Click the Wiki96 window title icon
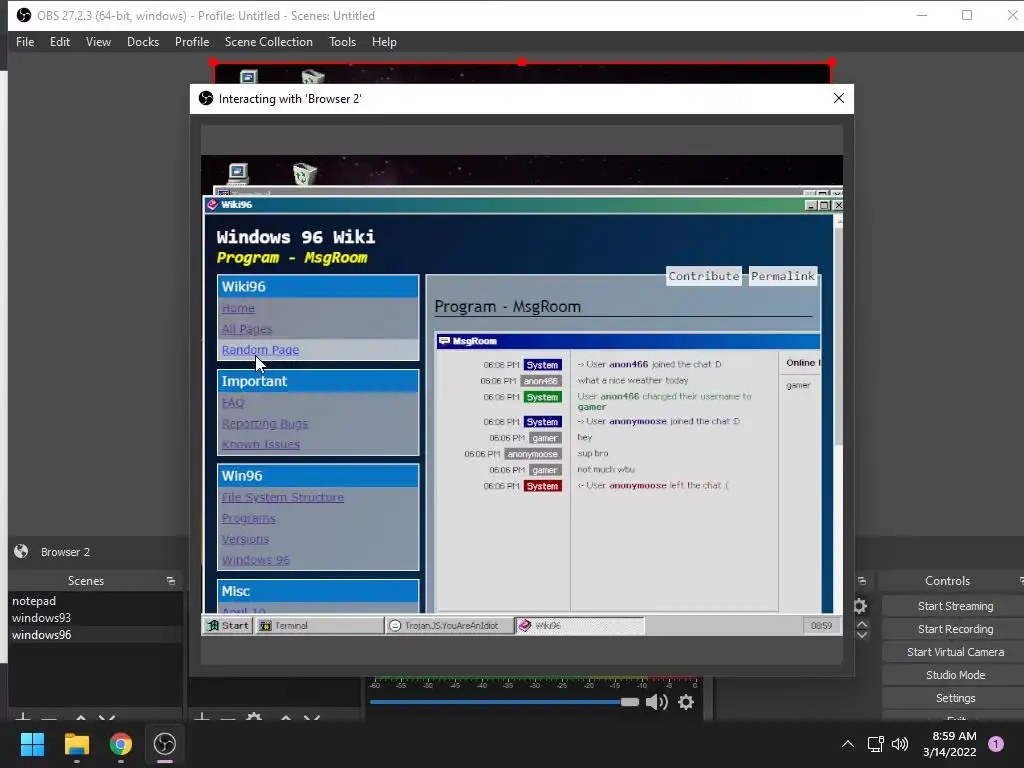Screen dimensions: 1024x768 212,204
